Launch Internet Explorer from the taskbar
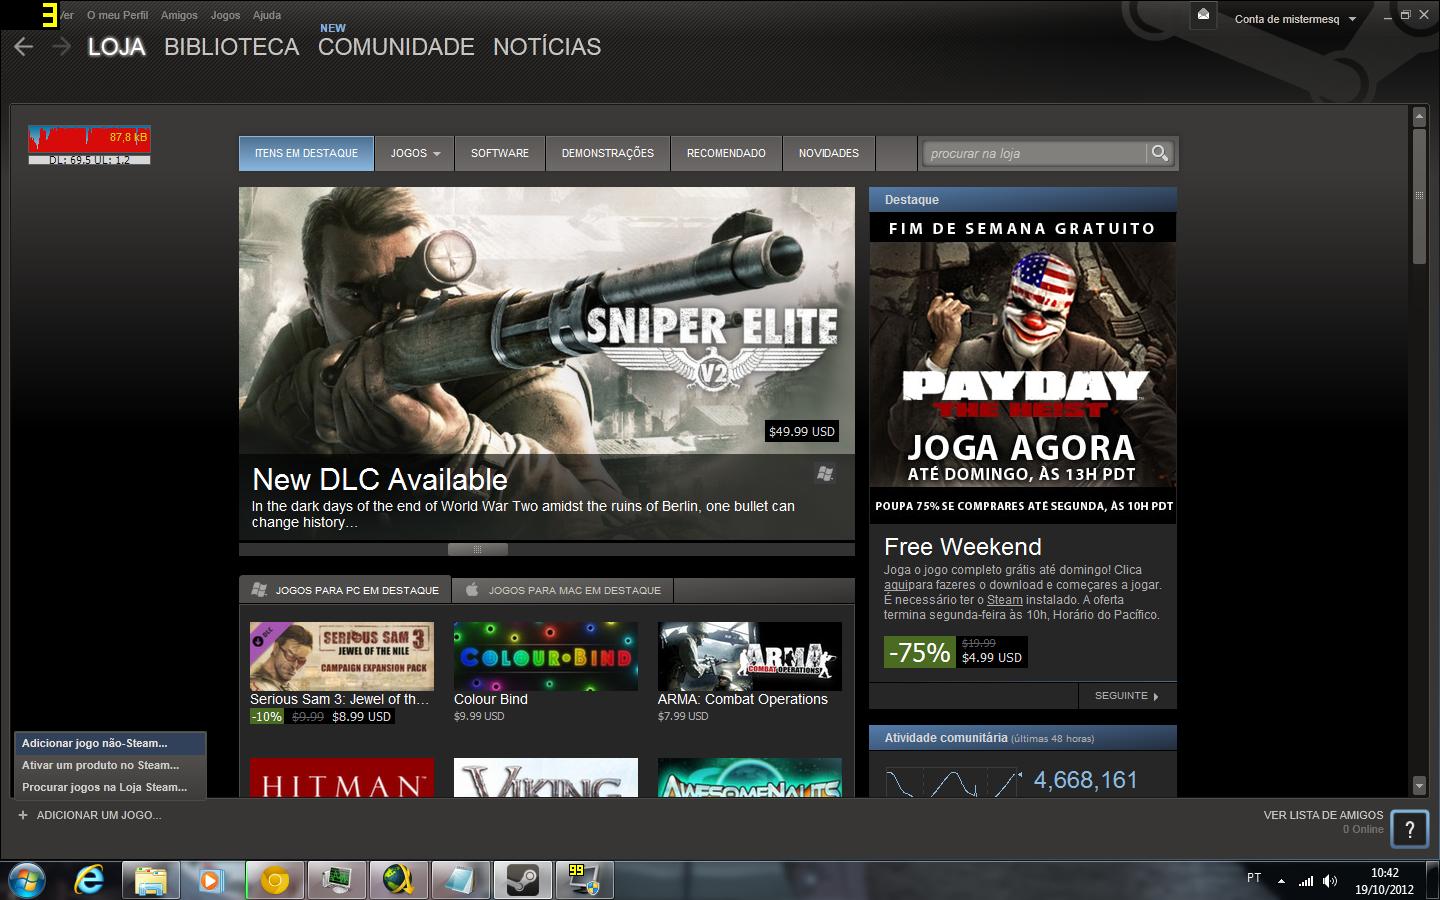The width and height of the screenshot is (1440, 900). (x=89, y=880)
